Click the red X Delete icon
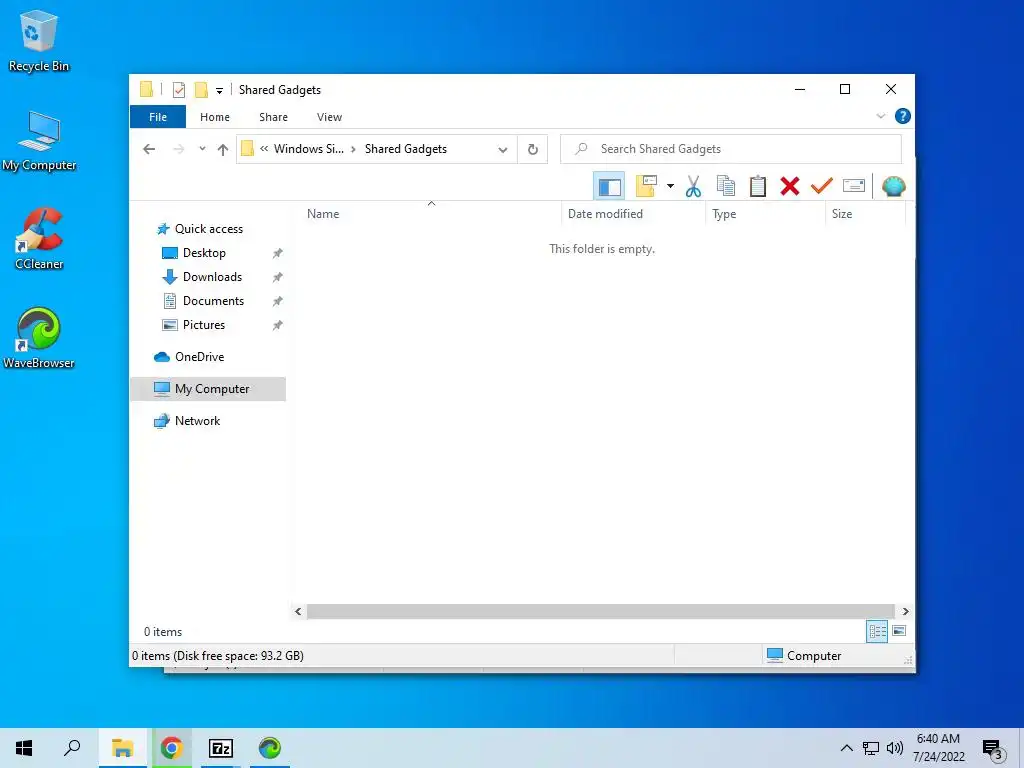This screenshot has width=1024, height=768. [x=790, y=187]
